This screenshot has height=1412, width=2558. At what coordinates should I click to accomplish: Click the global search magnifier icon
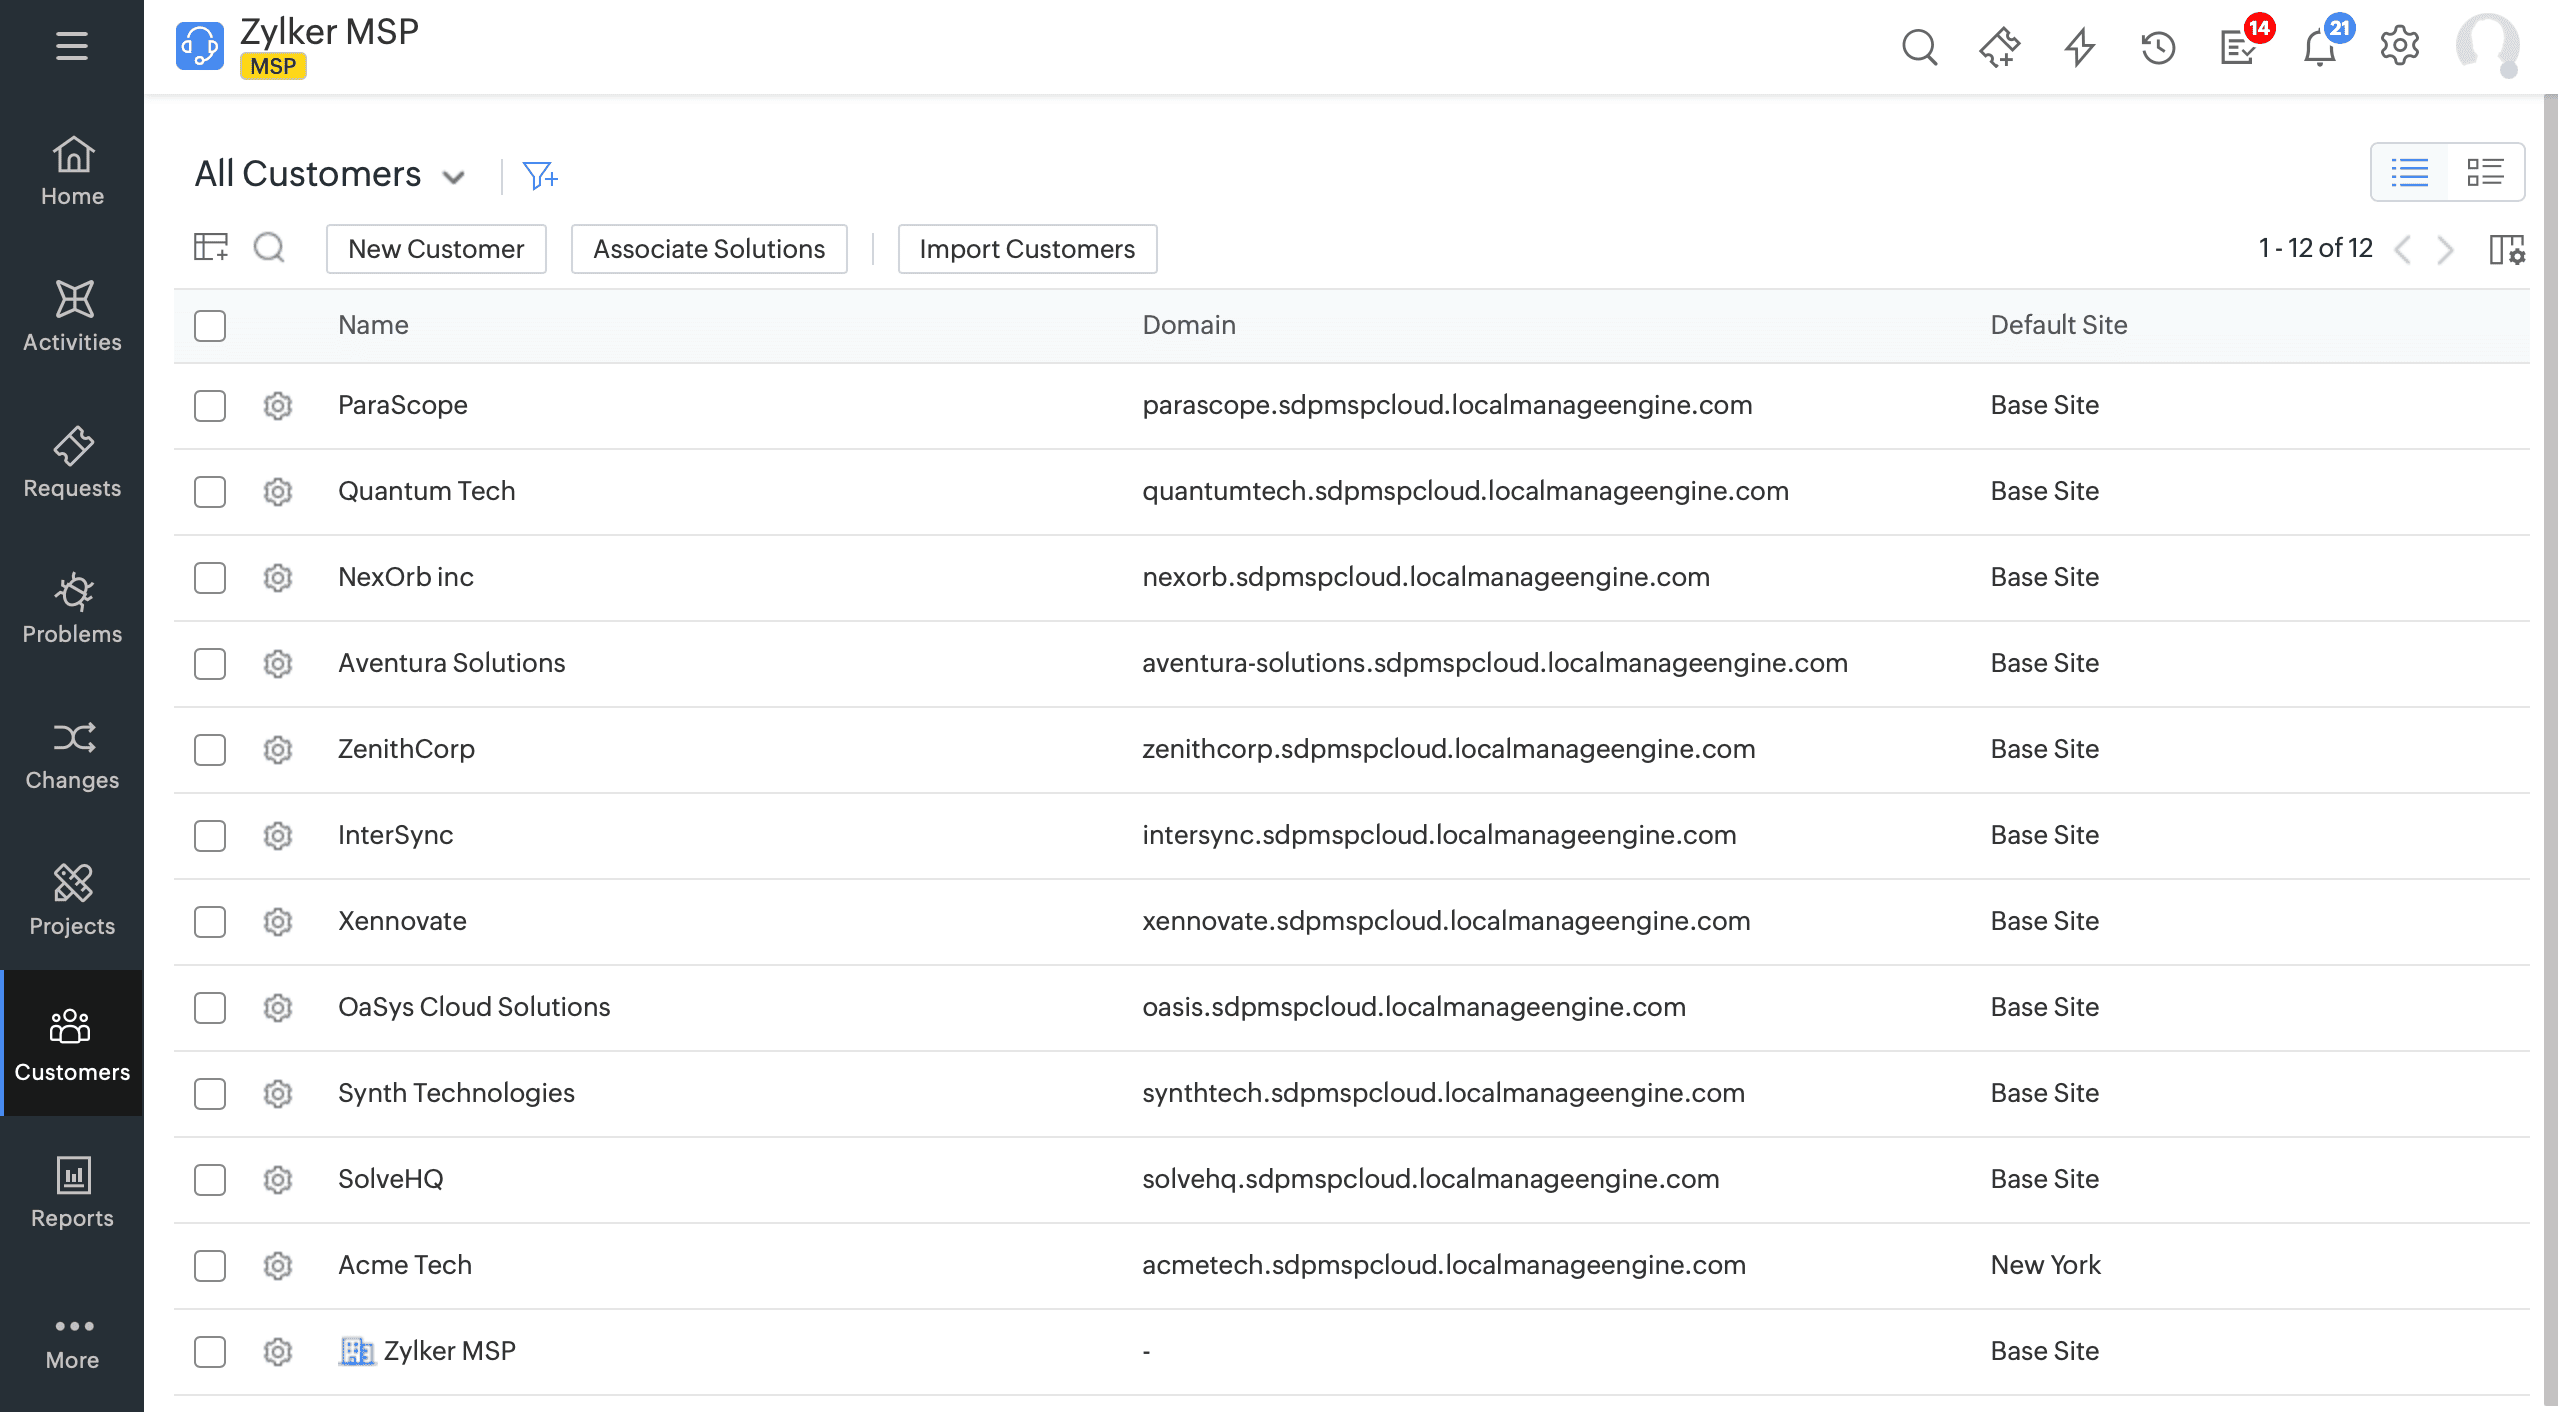(1919, 47)
